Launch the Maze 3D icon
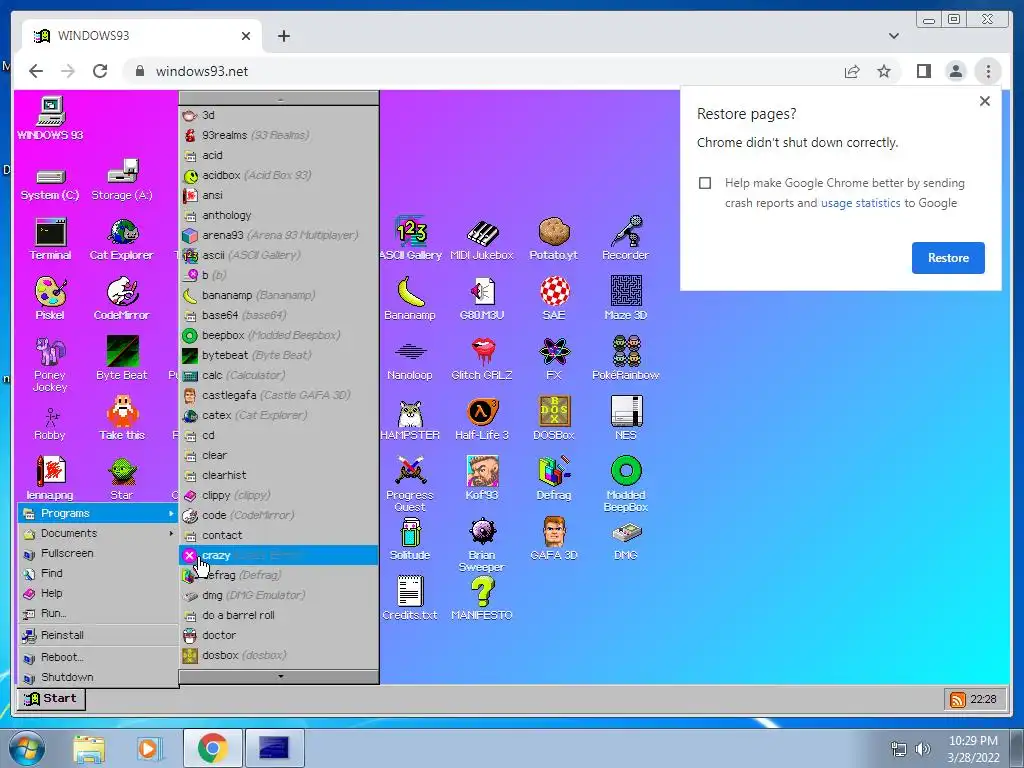Screen dimensions: 1024x768 [x=626, y=298]
